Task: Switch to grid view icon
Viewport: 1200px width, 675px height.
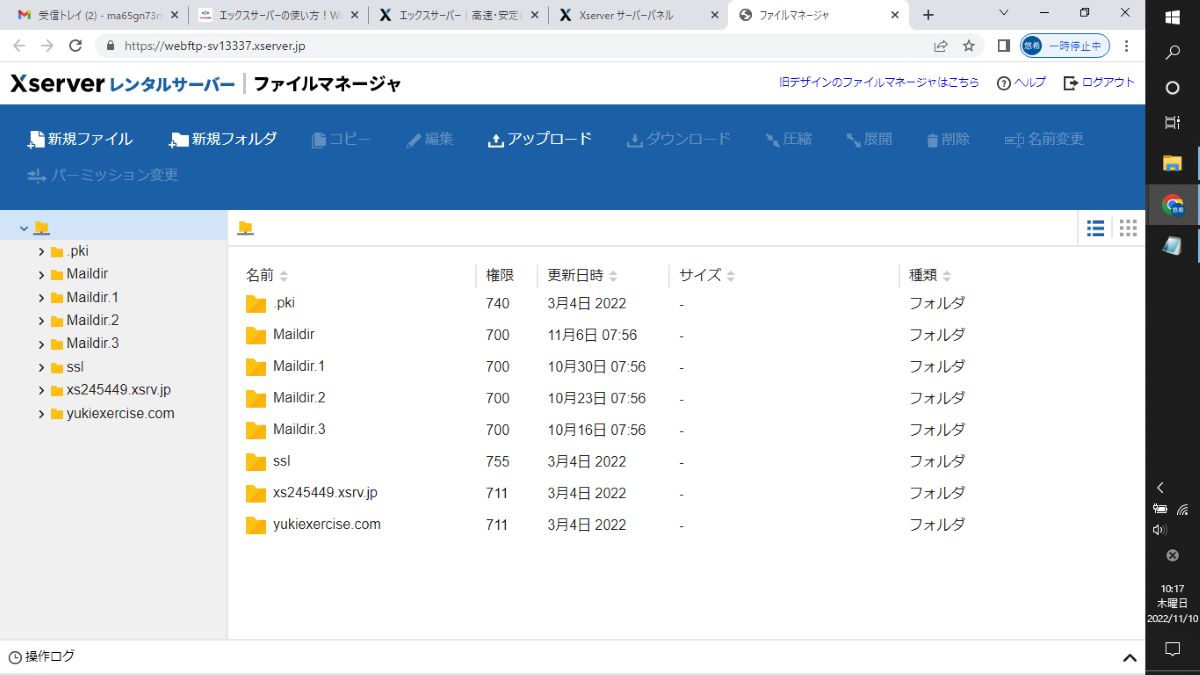Action: pyautogui.click(x=1128, y=228)
